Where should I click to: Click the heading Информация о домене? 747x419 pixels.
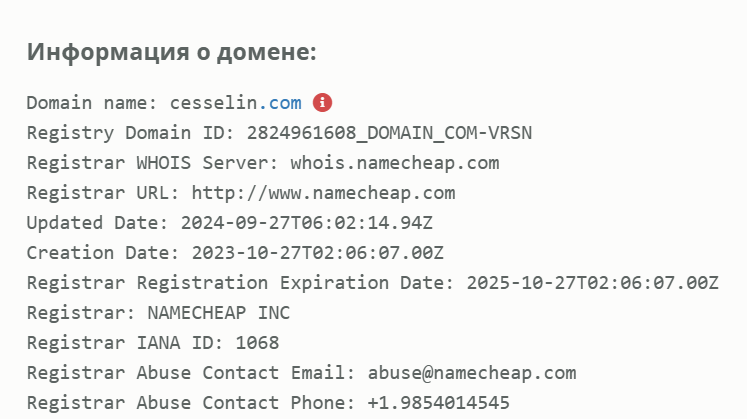(x=172, y=51)
